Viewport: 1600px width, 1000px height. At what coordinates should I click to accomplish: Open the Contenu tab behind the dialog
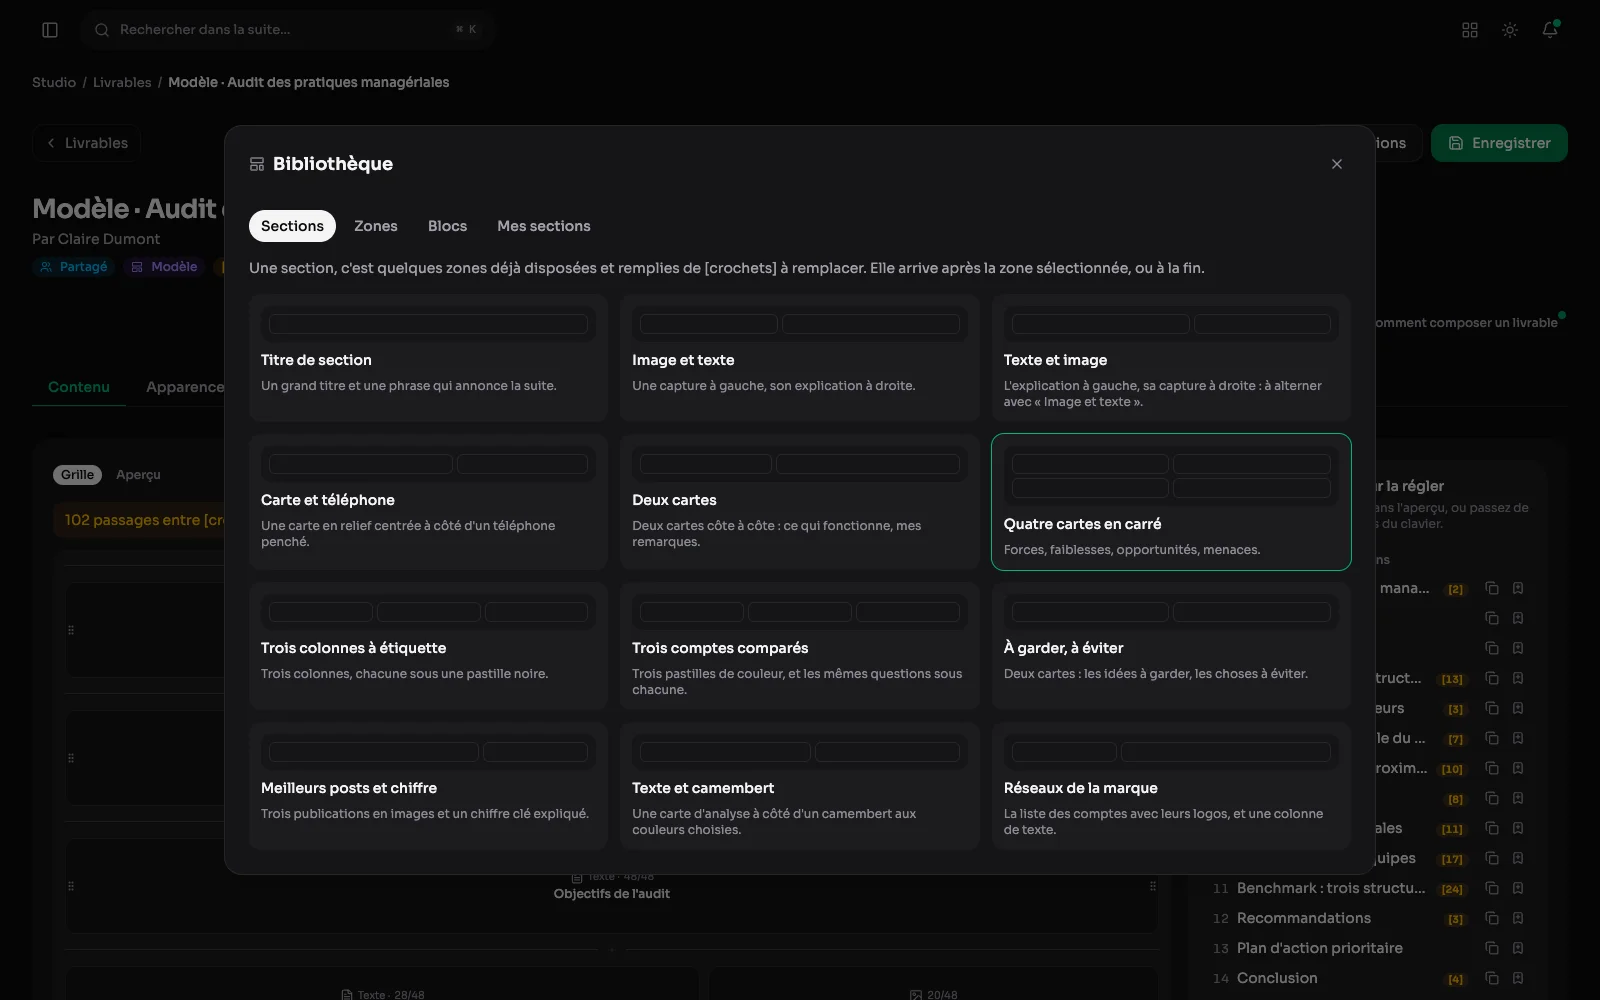79,387
